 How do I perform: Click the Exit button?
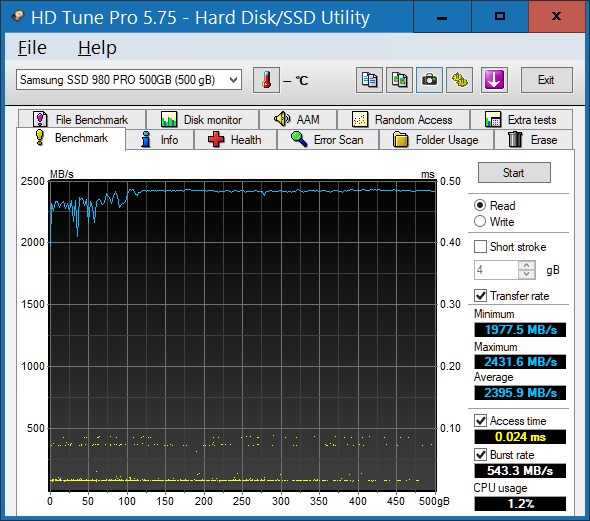[x=547, y=80]
